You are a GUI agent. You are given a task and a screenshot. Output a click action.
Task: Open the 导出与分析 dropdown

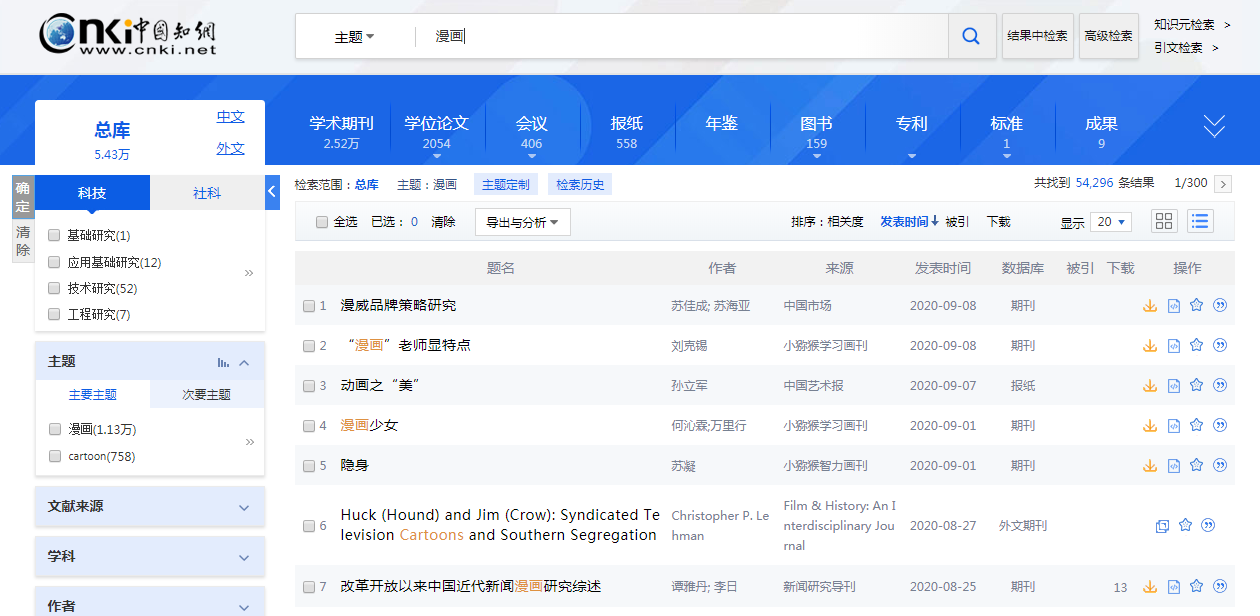click(522, 222)
